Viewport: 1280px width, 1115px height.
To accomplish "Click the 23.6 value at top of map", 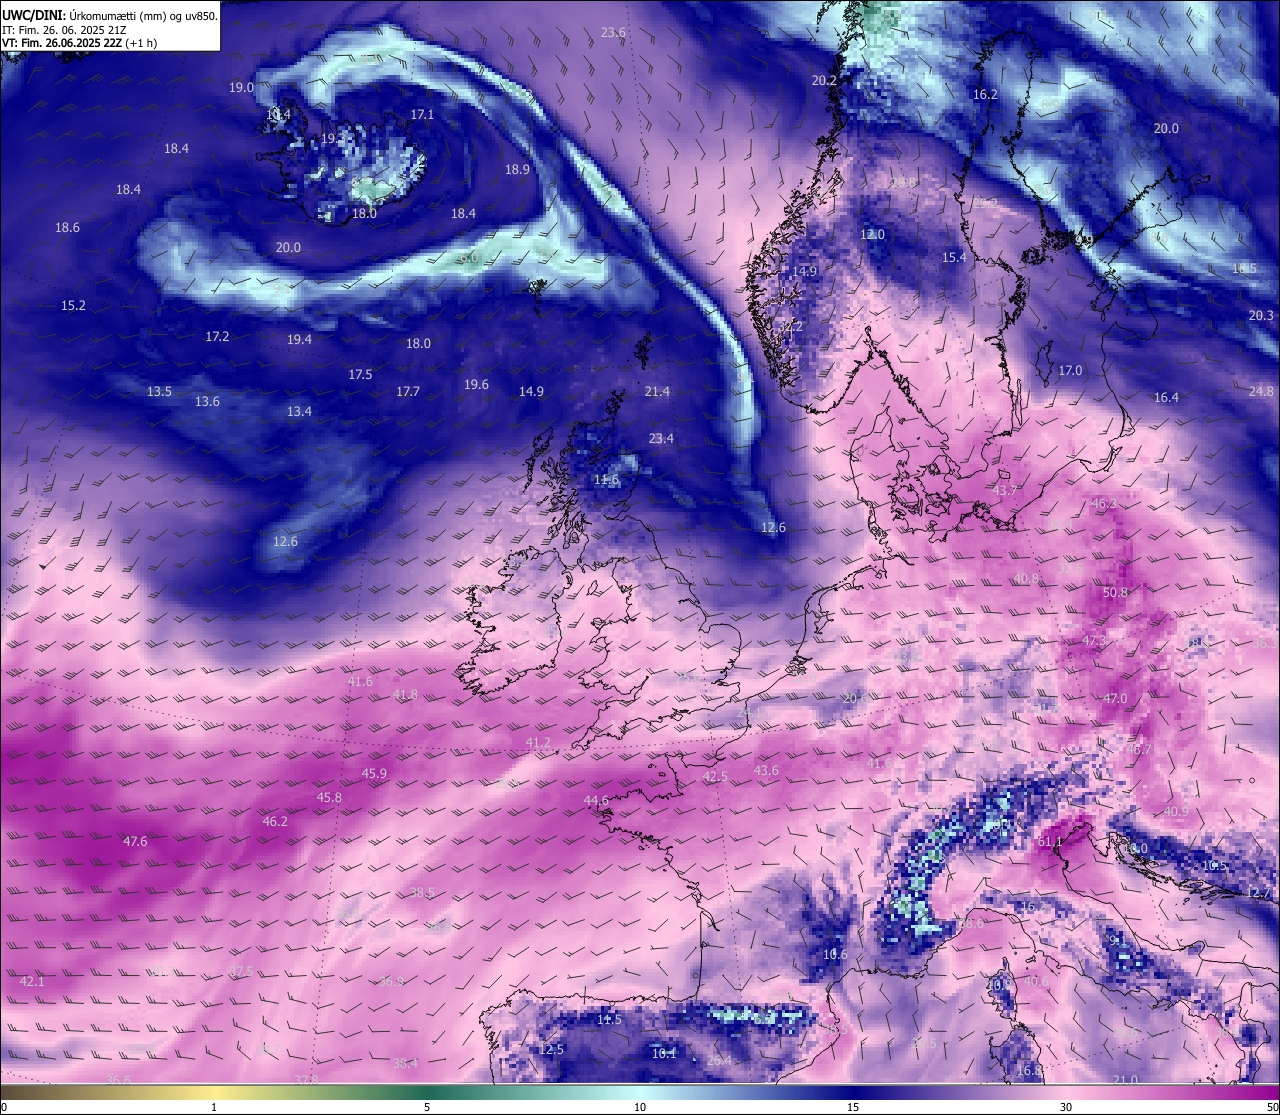I will 613,33.
